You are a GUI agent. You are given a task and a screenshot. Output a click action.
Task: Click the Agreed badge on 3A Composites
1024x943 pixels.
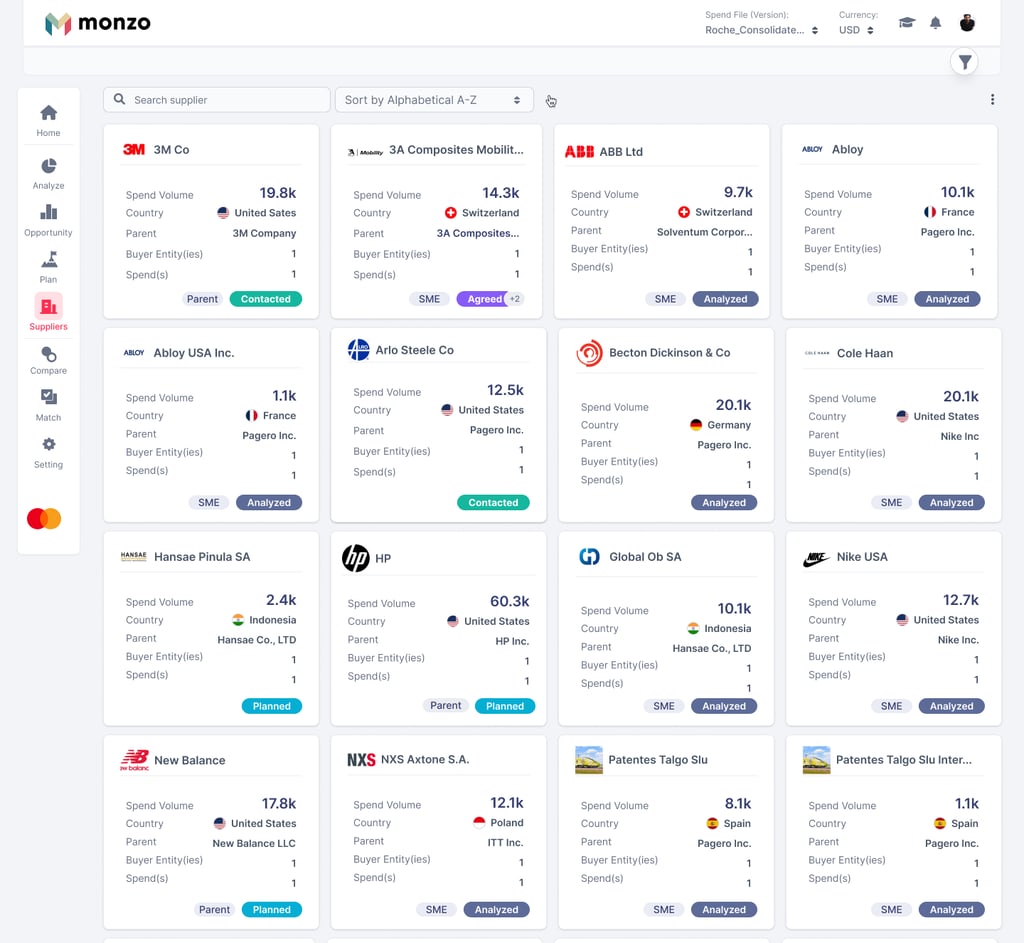click(x=482, y=299)
